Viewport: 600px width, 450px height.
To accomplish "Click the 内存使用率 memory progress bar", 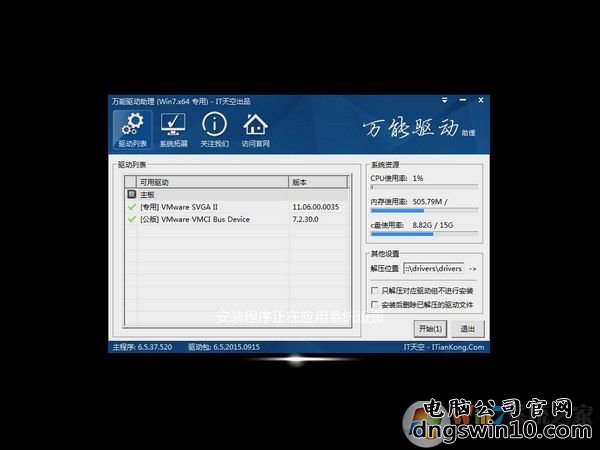I will tap(424, 210).
